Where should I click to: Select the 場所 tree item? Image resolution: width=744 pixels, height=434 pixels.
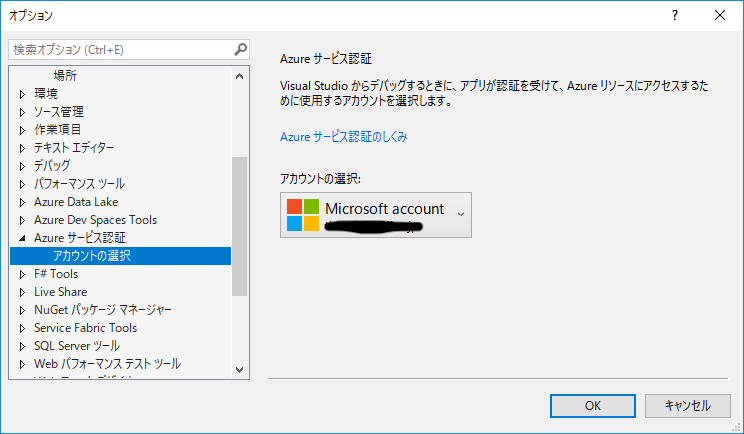65,75
